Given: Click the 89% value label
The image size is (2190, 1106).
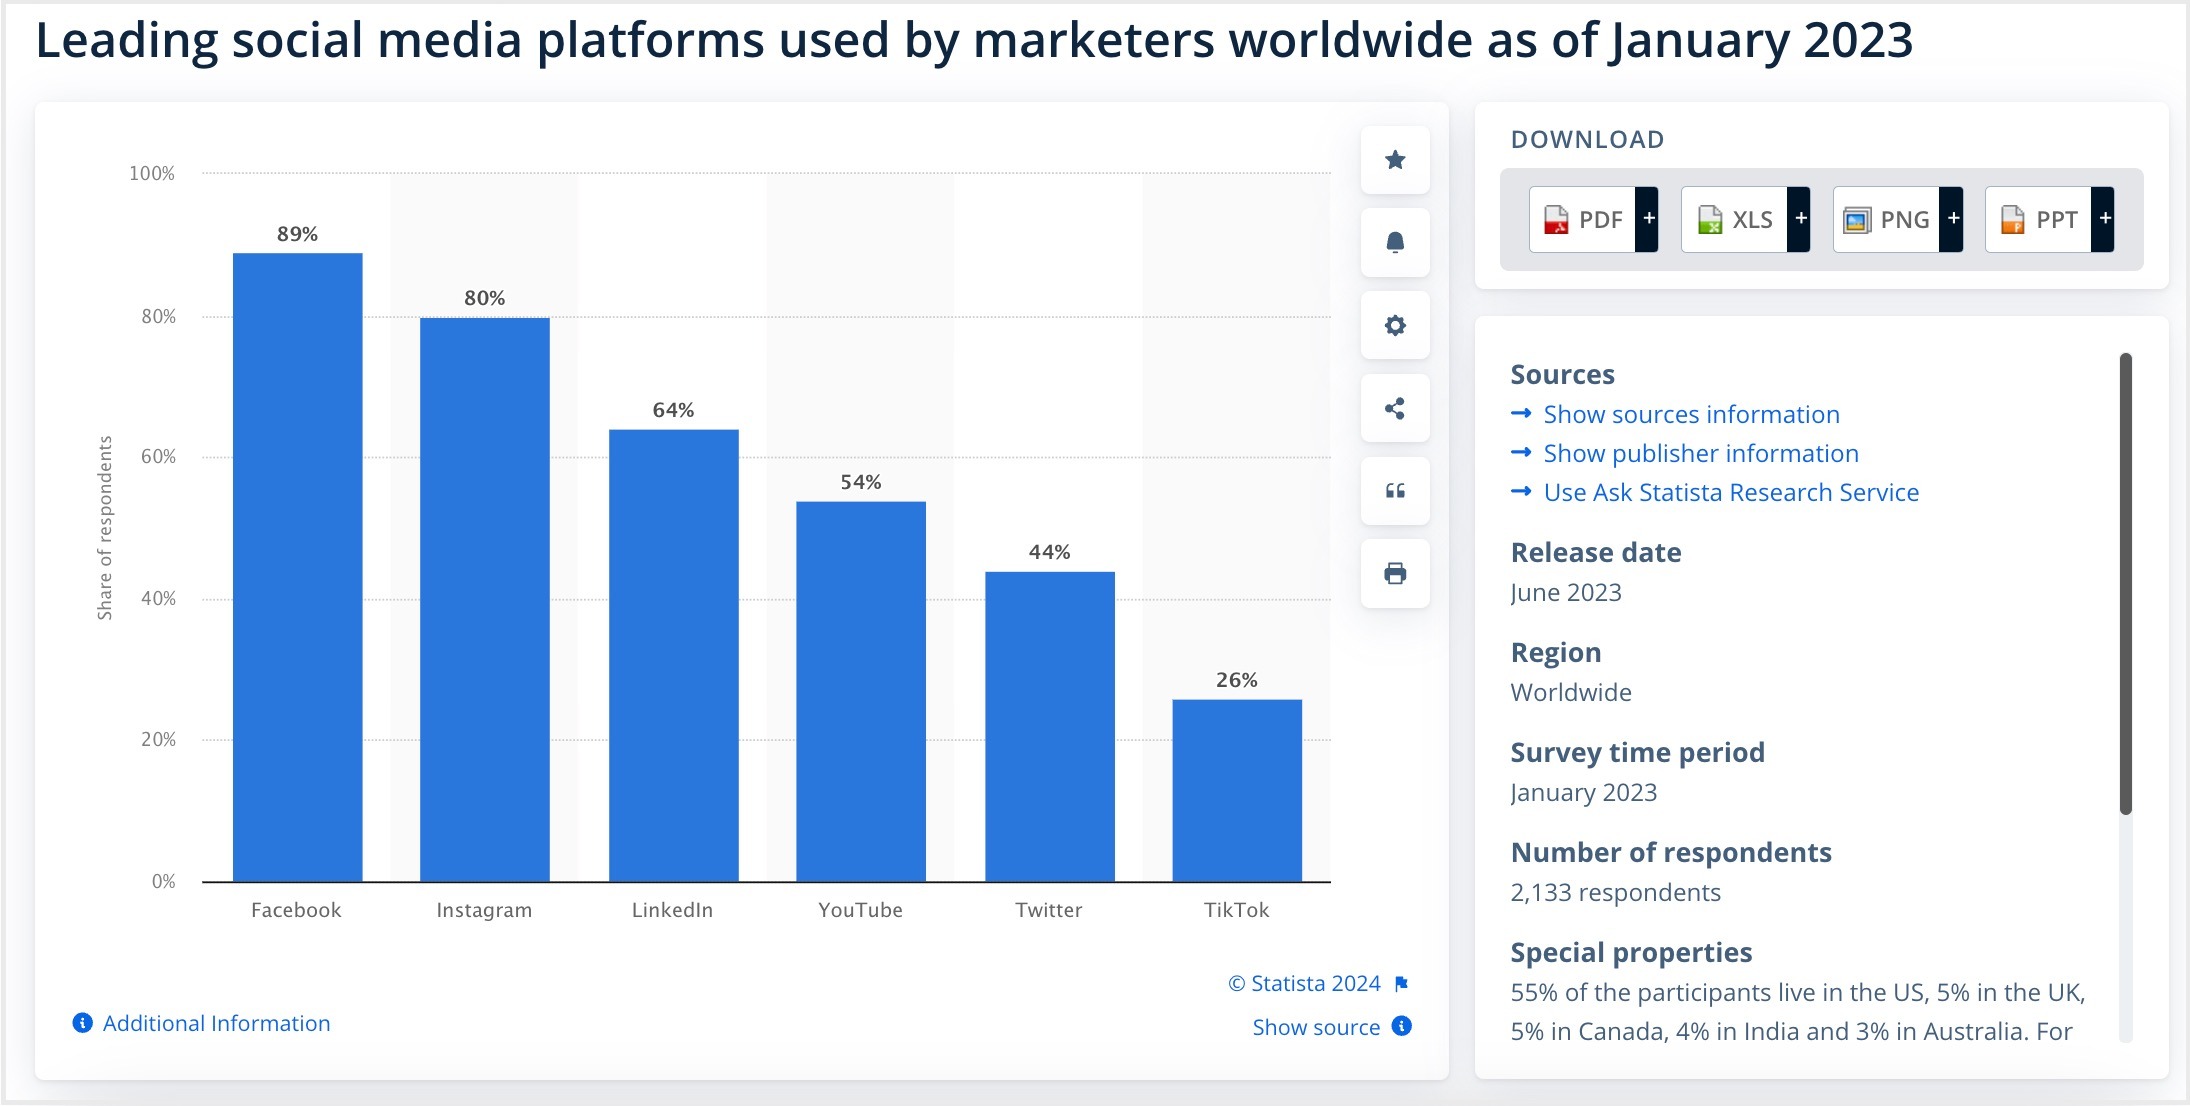Looking at the screenshot, I should (x=297, y=234).
